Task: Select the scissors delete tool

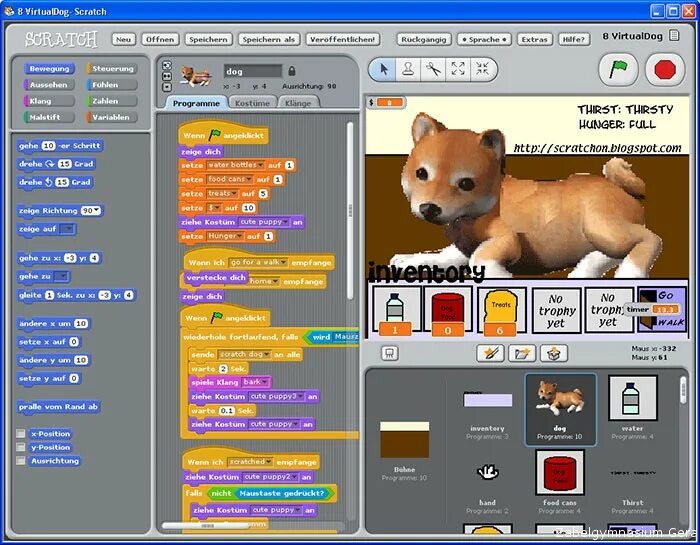Action: pos(433,69)
